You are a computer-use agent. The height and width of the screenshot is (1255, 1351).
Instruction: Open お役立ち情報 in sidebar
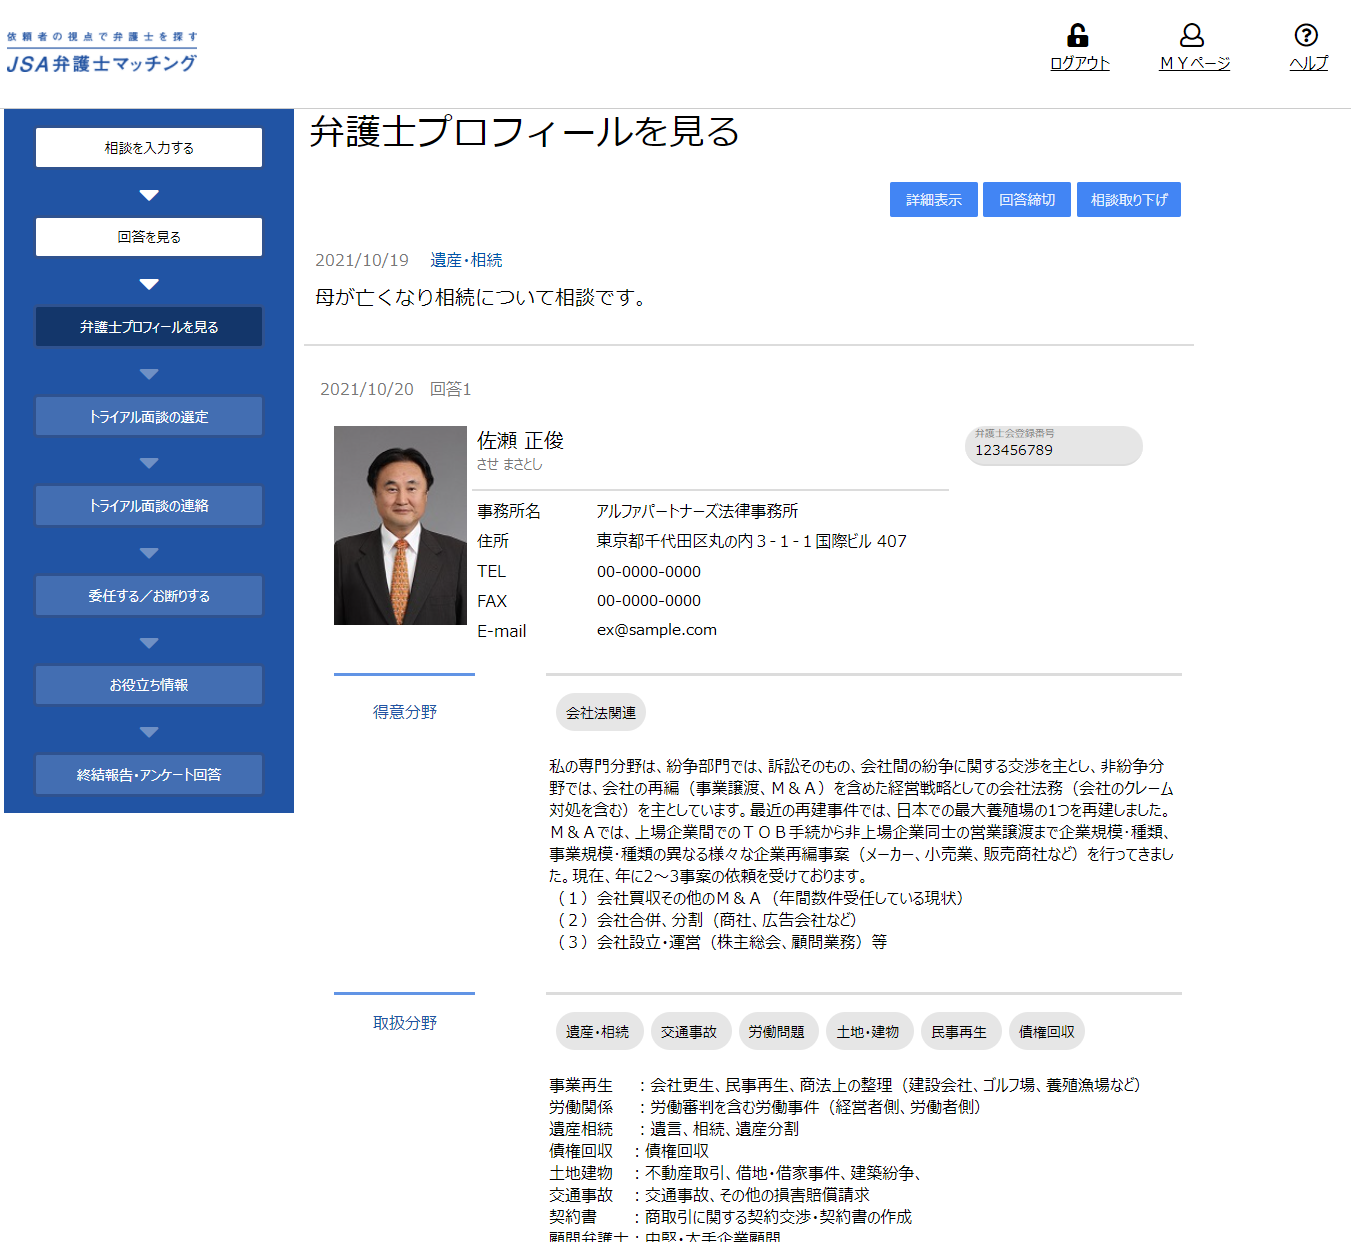coord(149,685)
